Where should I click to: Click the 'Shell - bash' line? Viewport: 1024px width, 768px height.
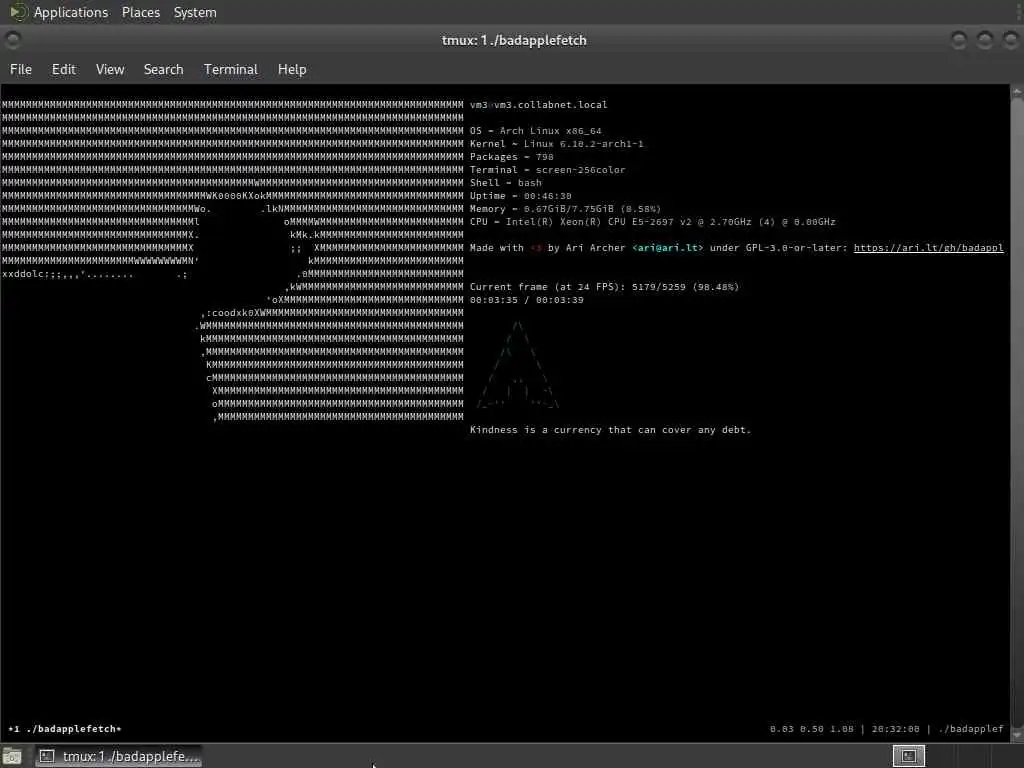505,183
